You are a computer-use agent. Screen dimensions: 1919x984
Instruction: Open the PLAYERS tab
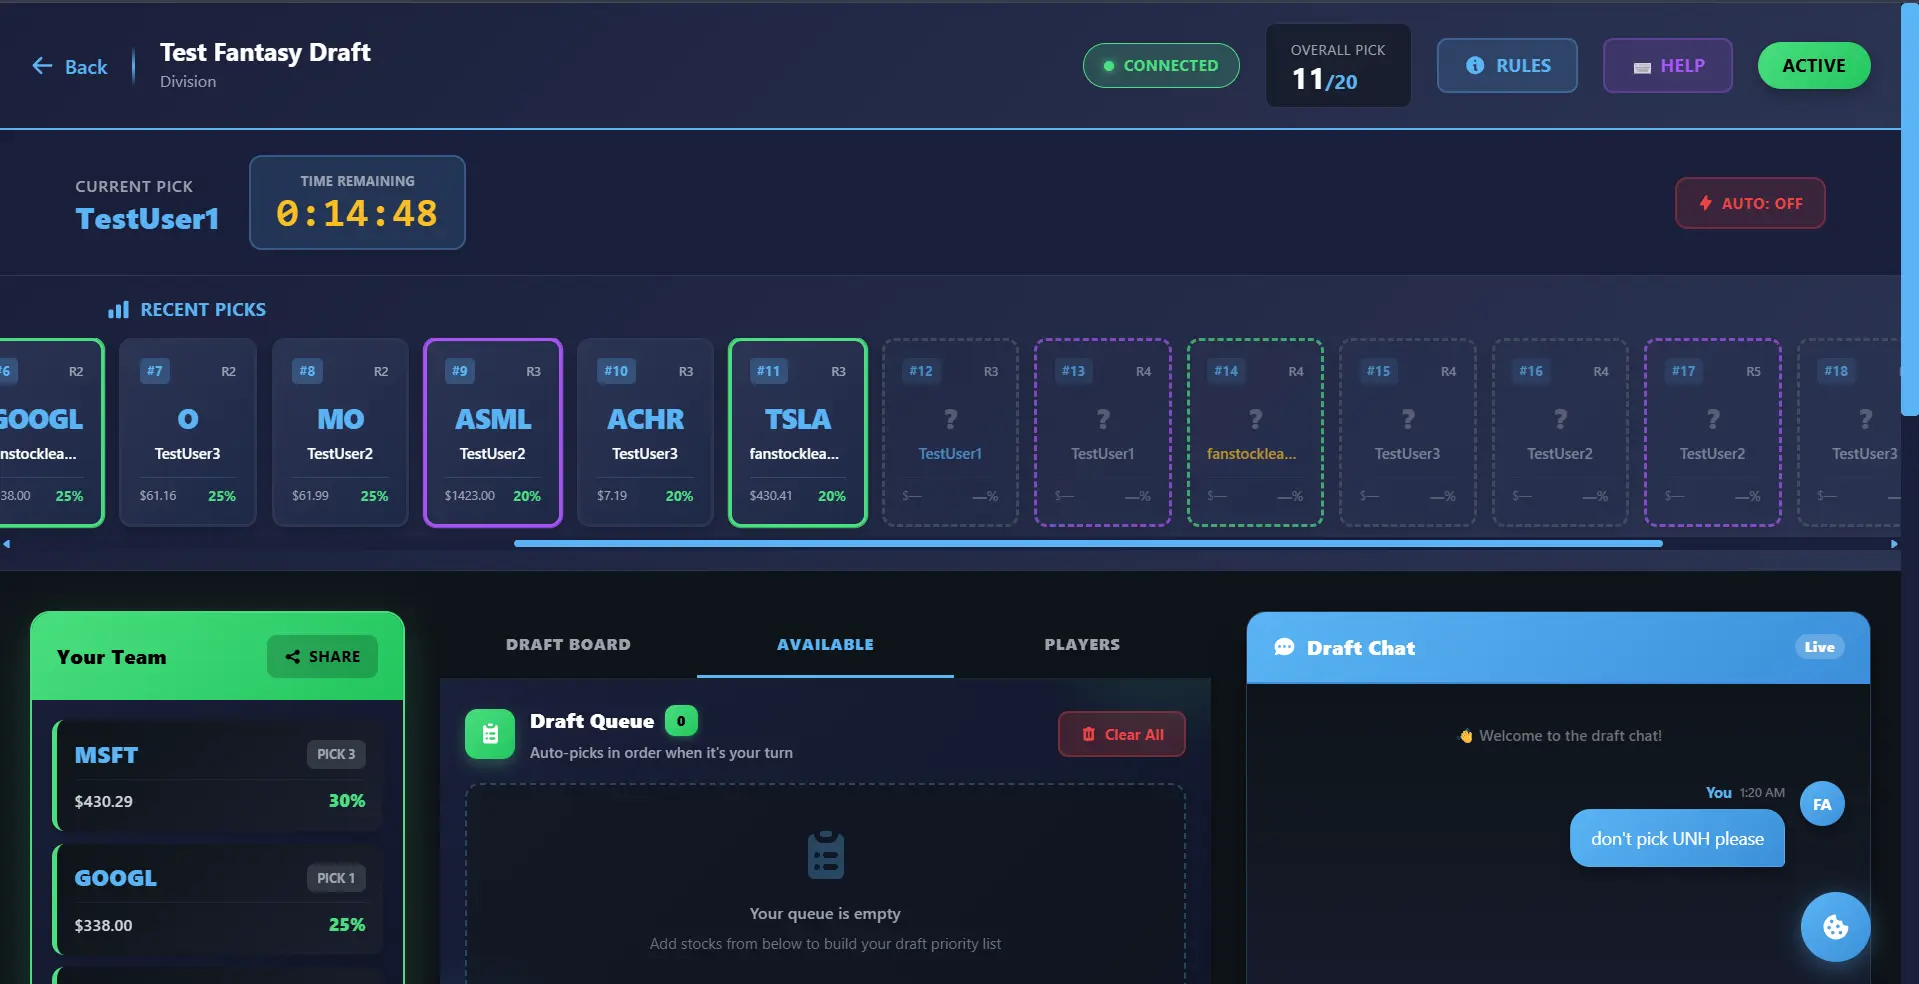coord(1082,645)
